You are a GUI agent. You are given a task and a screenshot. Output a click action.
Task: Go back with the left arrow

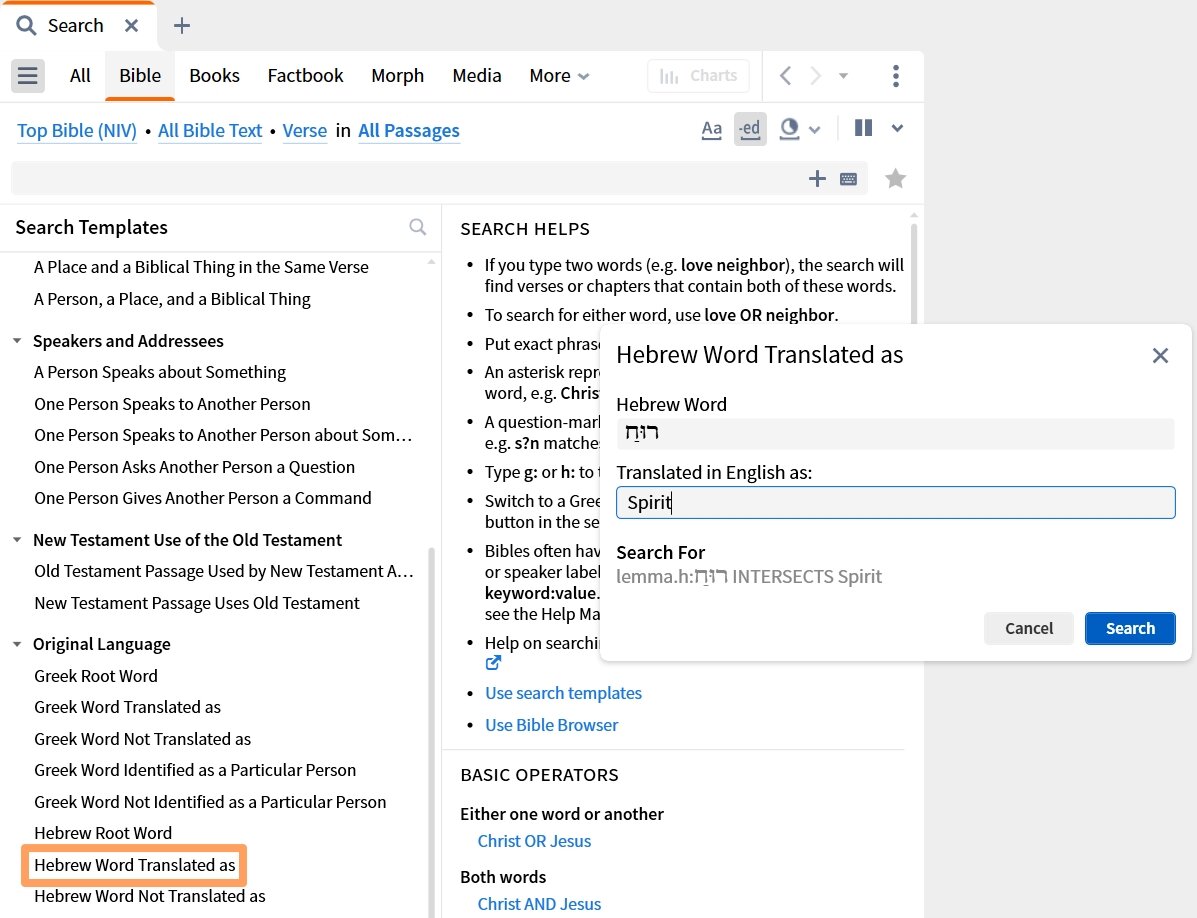(786, 76)
